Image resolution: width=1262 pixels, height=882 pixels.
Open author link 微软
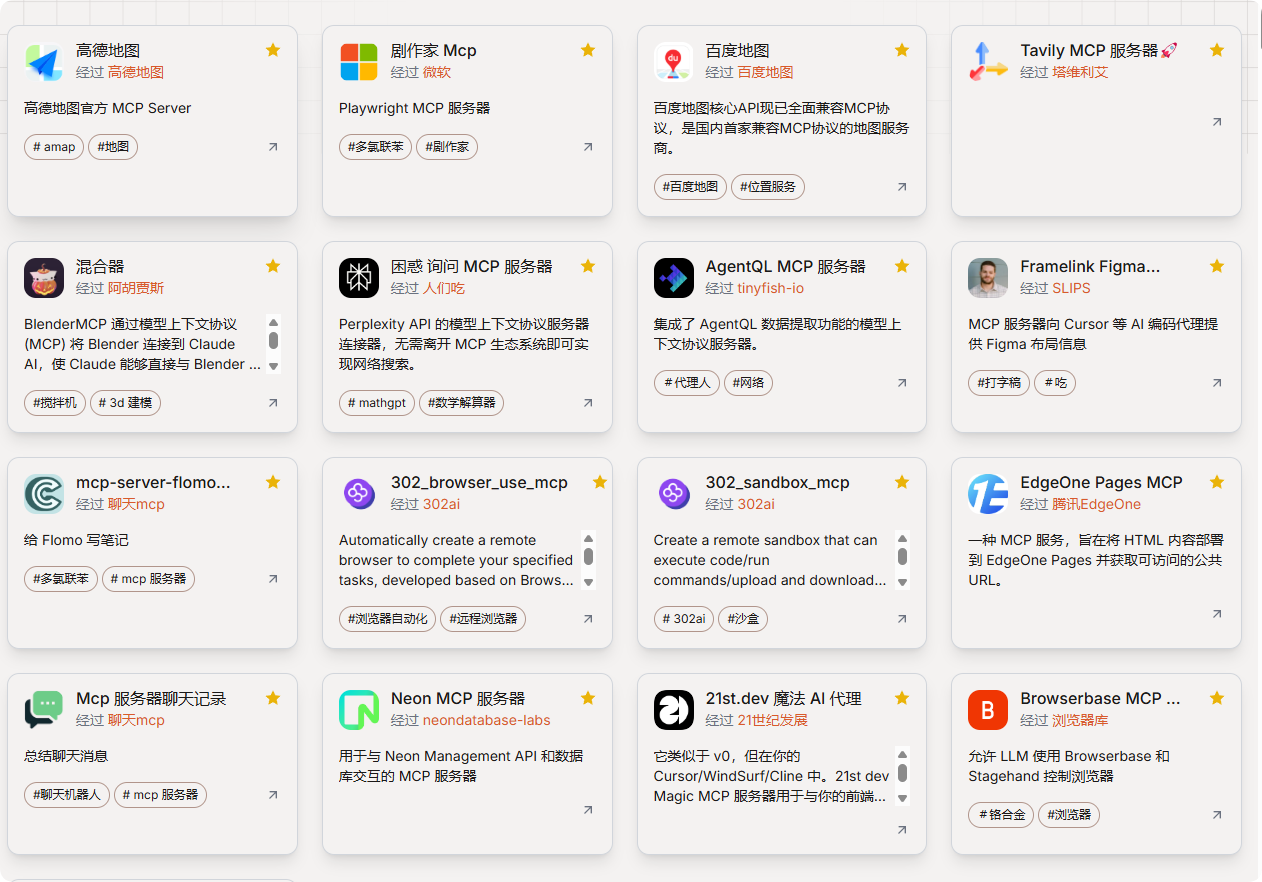[437, 72]
